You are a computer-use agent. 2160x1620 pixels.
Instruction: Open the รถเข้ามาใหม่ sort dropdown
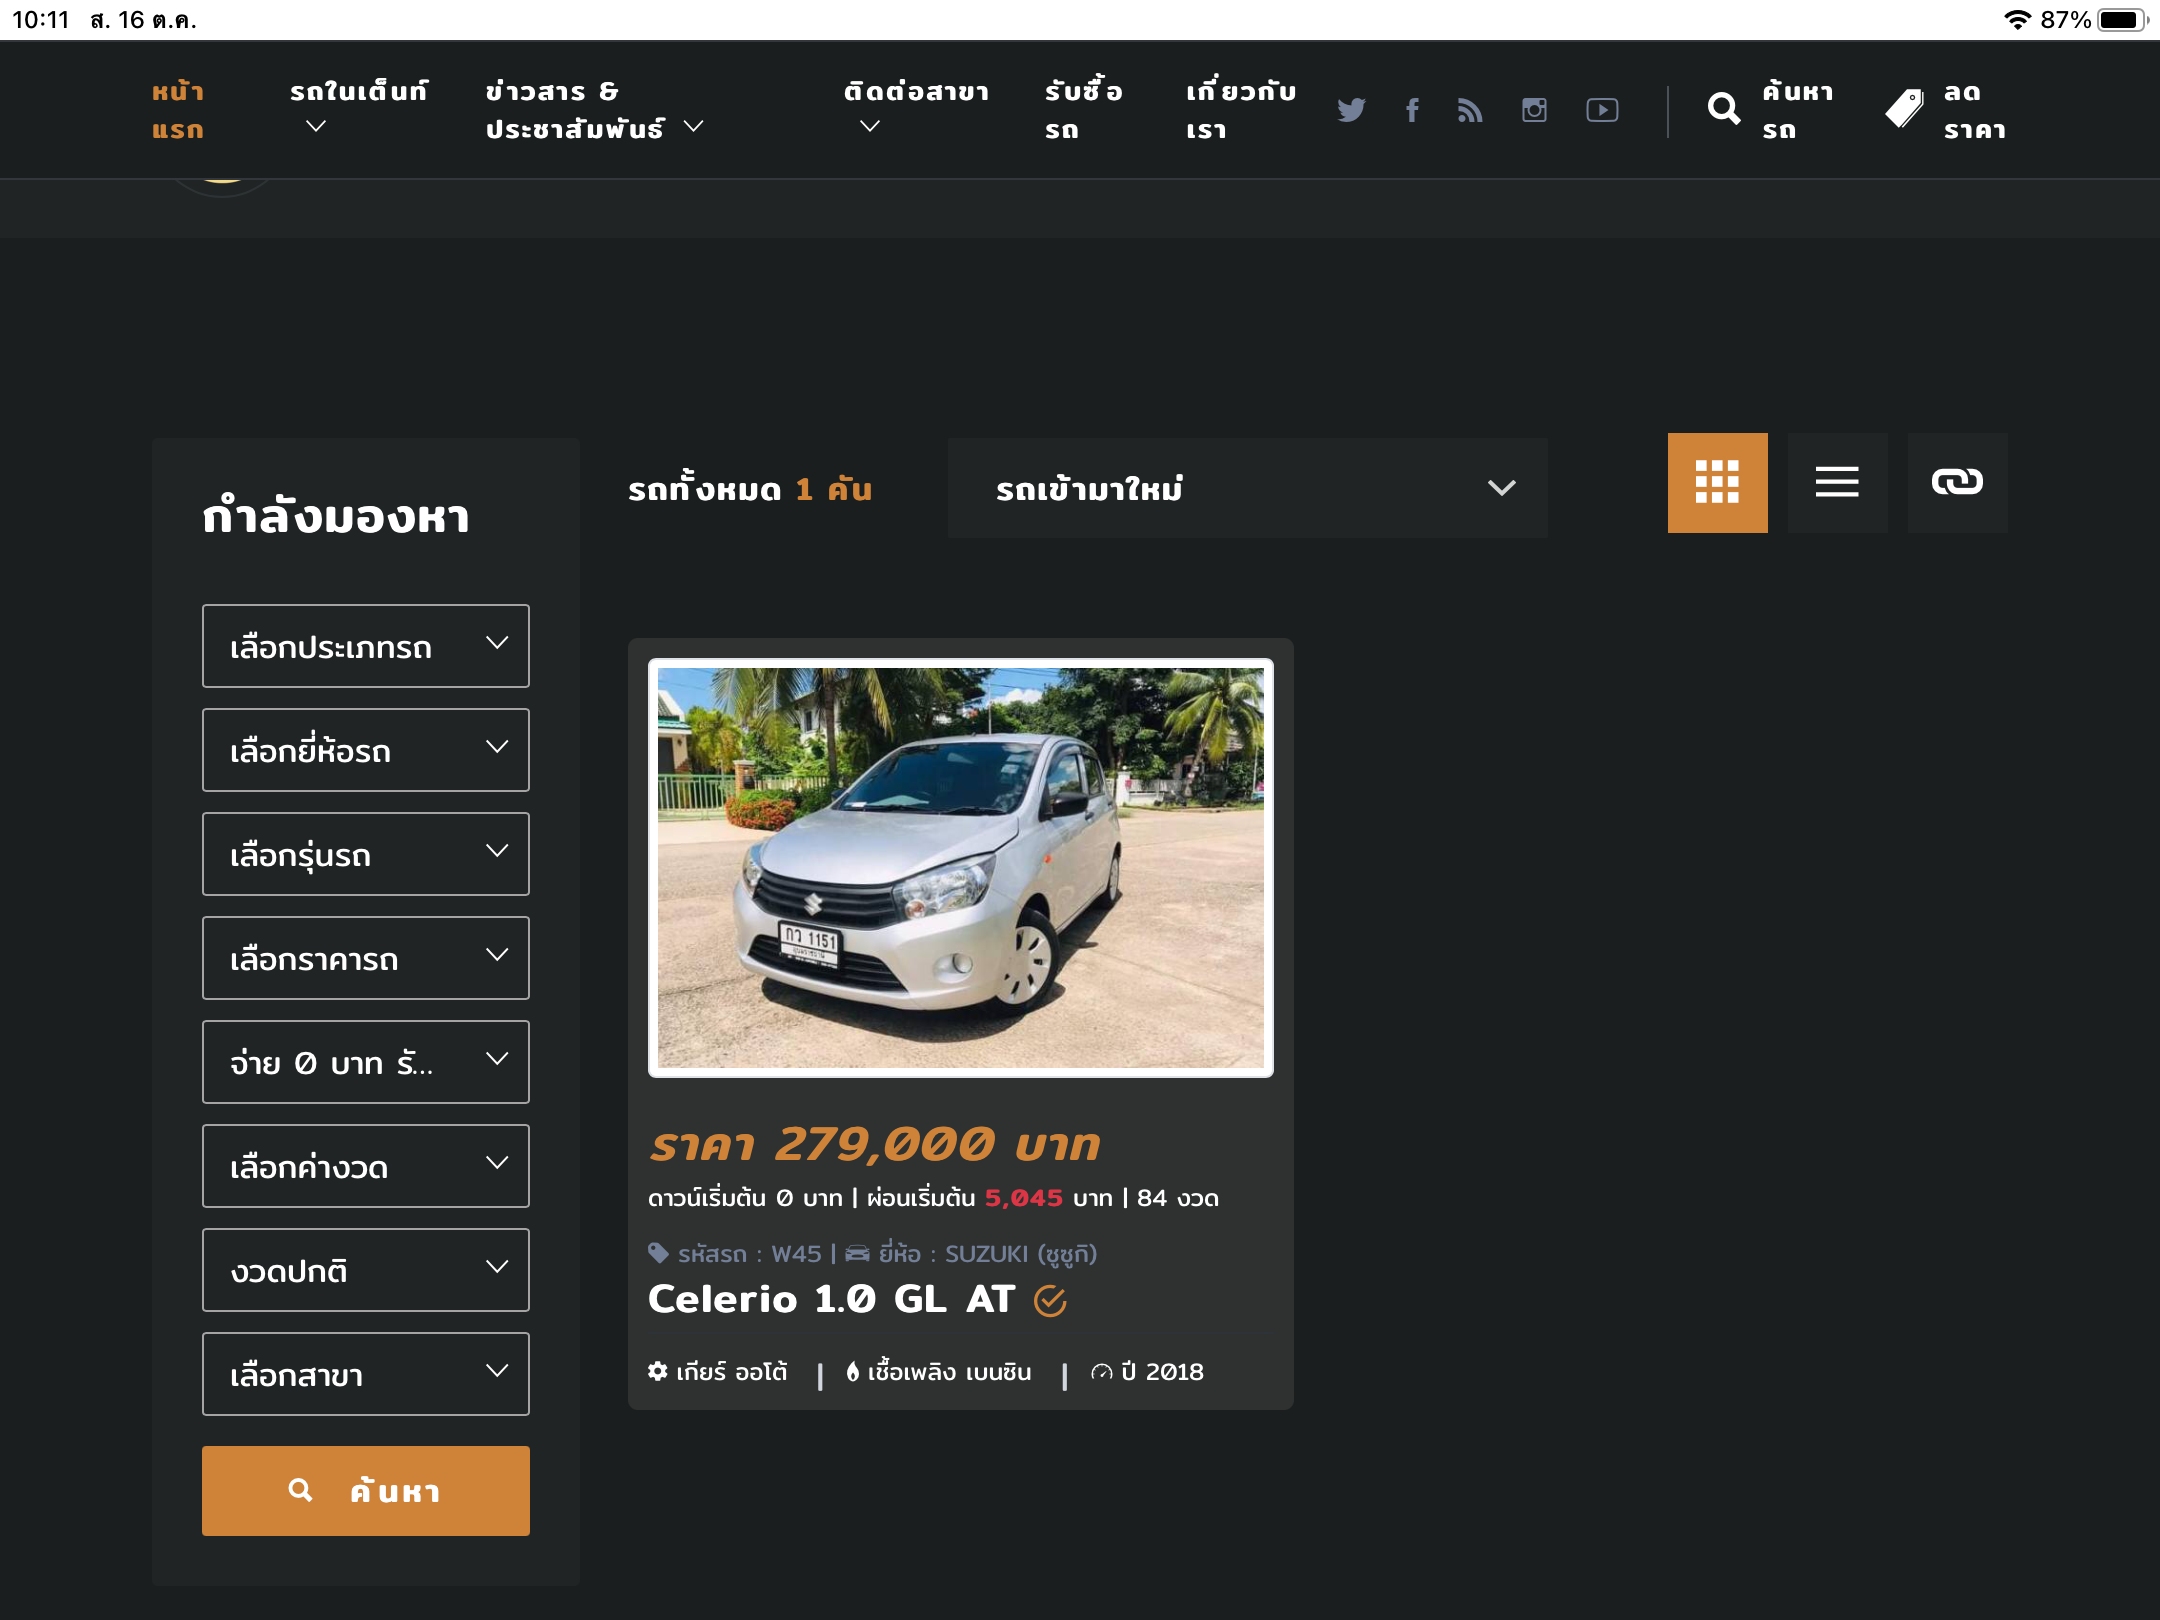click(x=1247, y=488)
